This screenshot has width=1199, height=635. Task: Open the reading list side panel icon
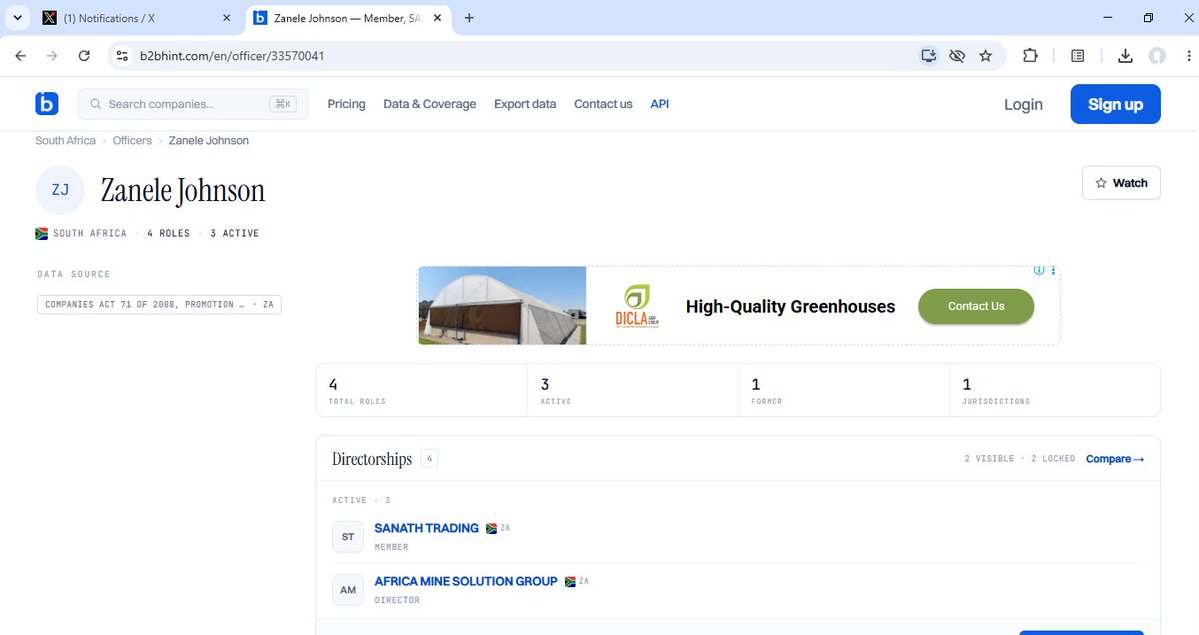tap(1077, 56)
